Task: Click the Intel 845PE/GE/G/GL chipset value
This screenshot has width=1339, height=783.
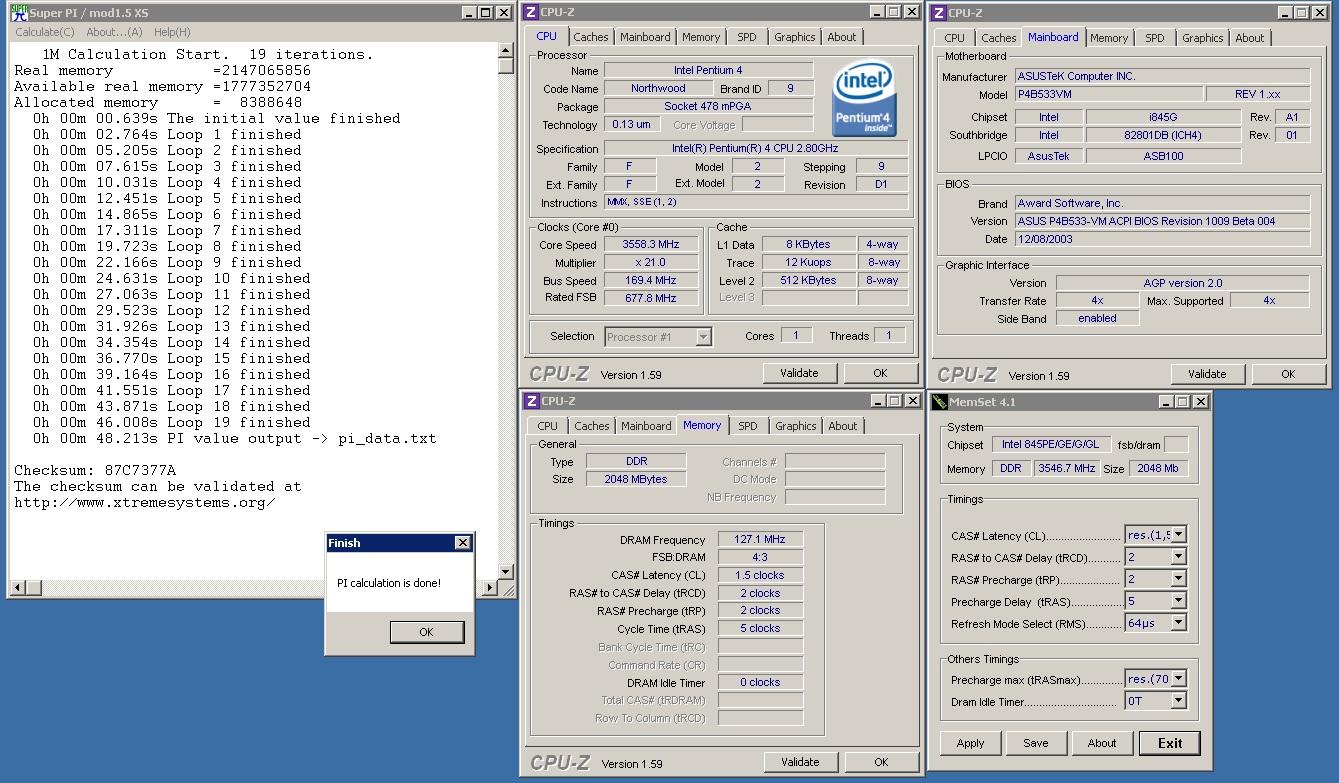Action: click(x=1050, y=445)
